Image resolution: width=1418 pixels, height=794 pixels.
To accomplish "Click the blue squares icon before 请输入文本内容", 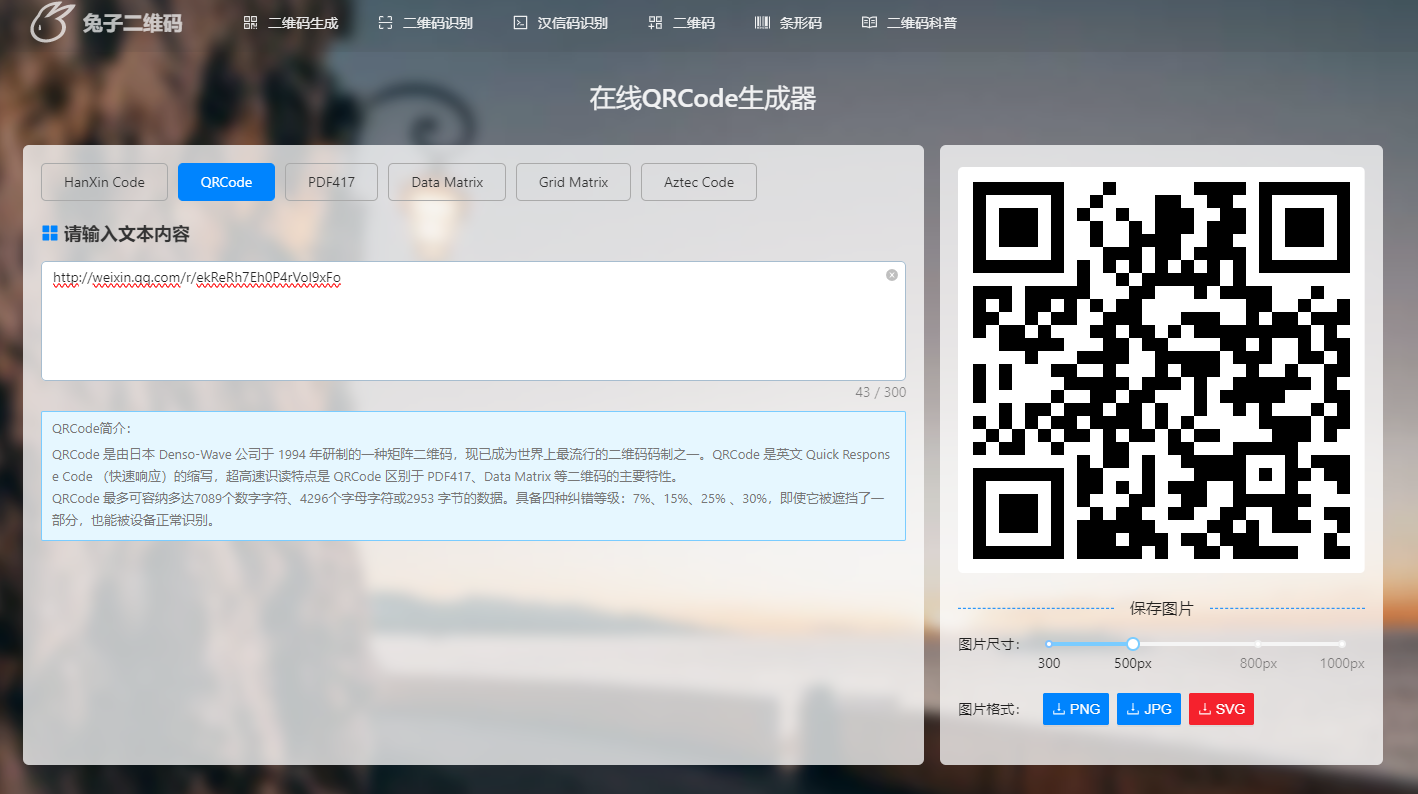I will (50, 233).
